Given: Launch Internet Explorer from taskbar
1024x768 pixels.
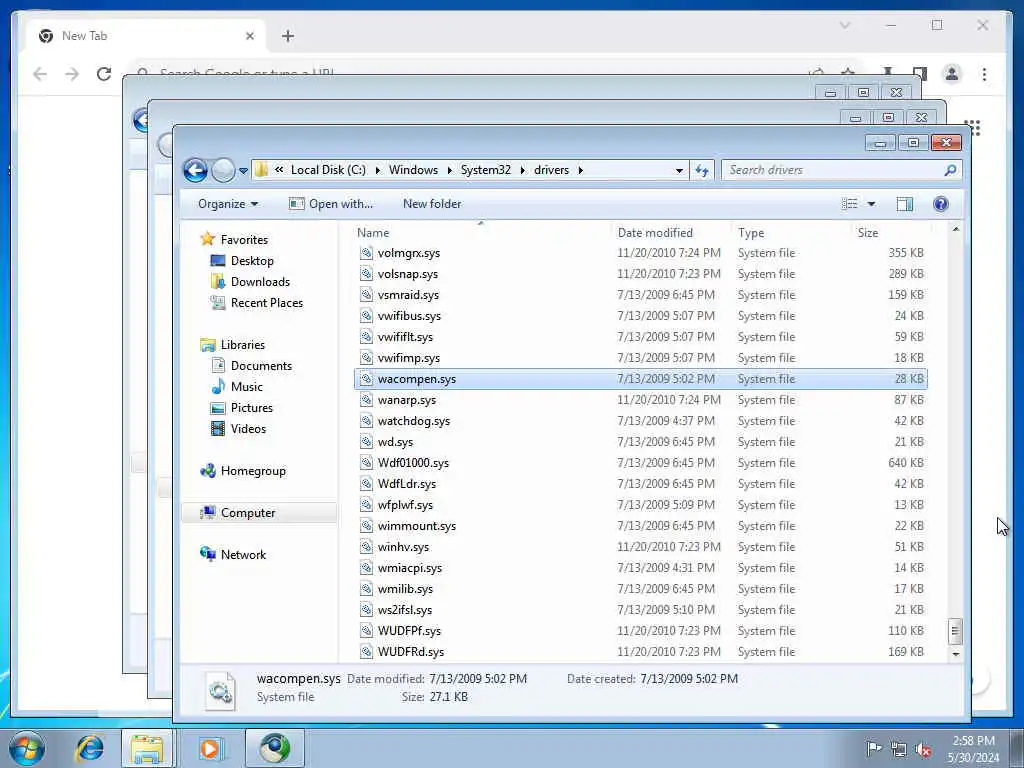Looking at the screenshot, I should [x=89, y=748].
